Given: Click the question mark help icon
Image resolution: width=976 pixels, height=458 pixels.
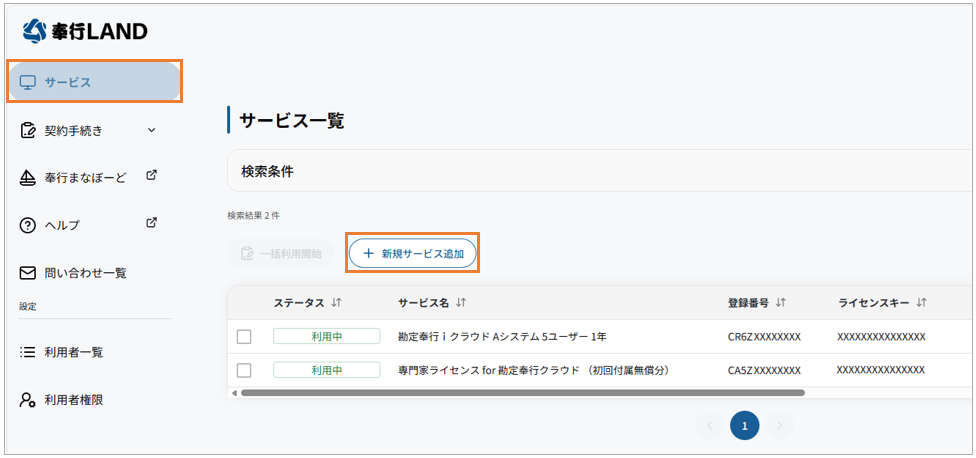Looking at the screenshot, I should (x=28, y=226).
